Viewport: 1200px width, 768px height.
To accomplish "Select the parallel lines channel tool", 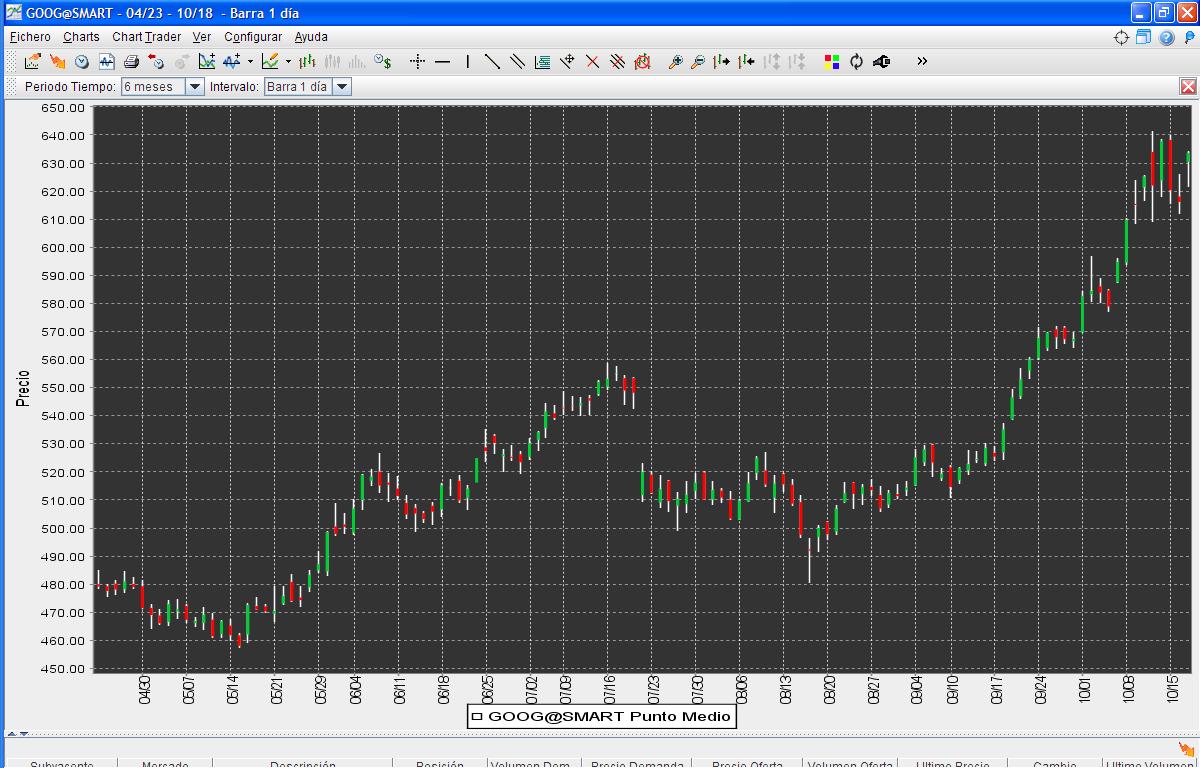I will (517, 61).
